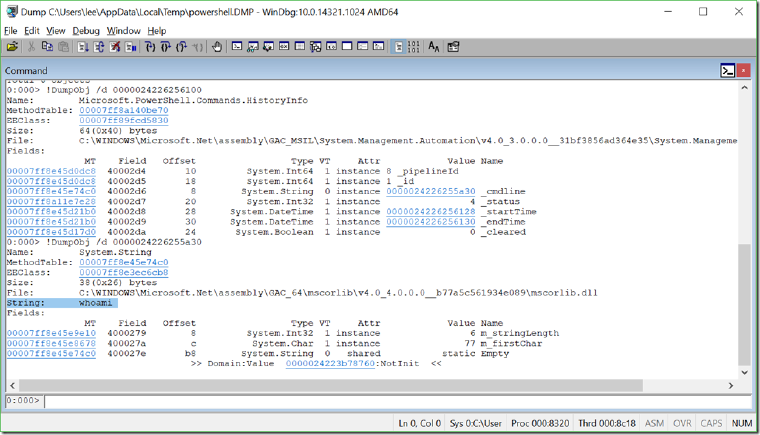The height and width of the screenshot is (435, 760).
Task: Click MT link 00007ff8a11e7e28 in _status row
Action: 51,202
